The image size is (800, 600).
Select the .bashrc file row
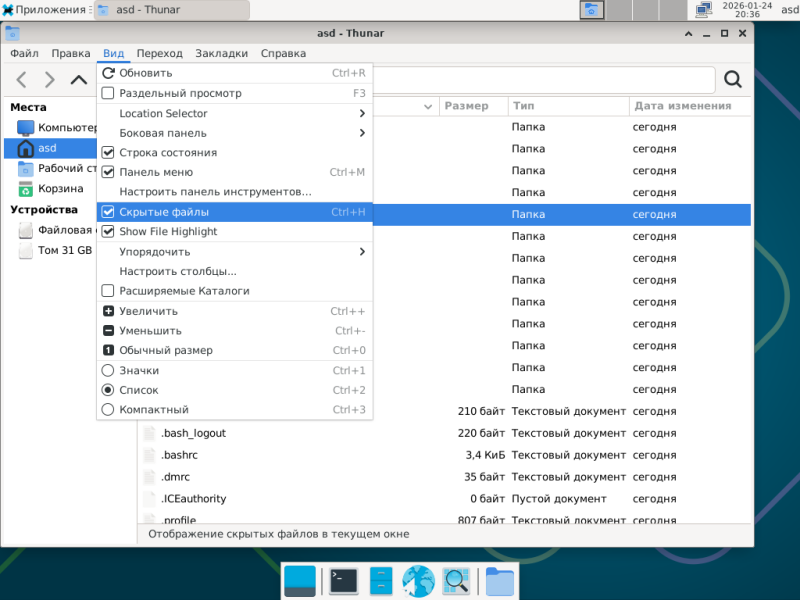click(x=444, y=455)
